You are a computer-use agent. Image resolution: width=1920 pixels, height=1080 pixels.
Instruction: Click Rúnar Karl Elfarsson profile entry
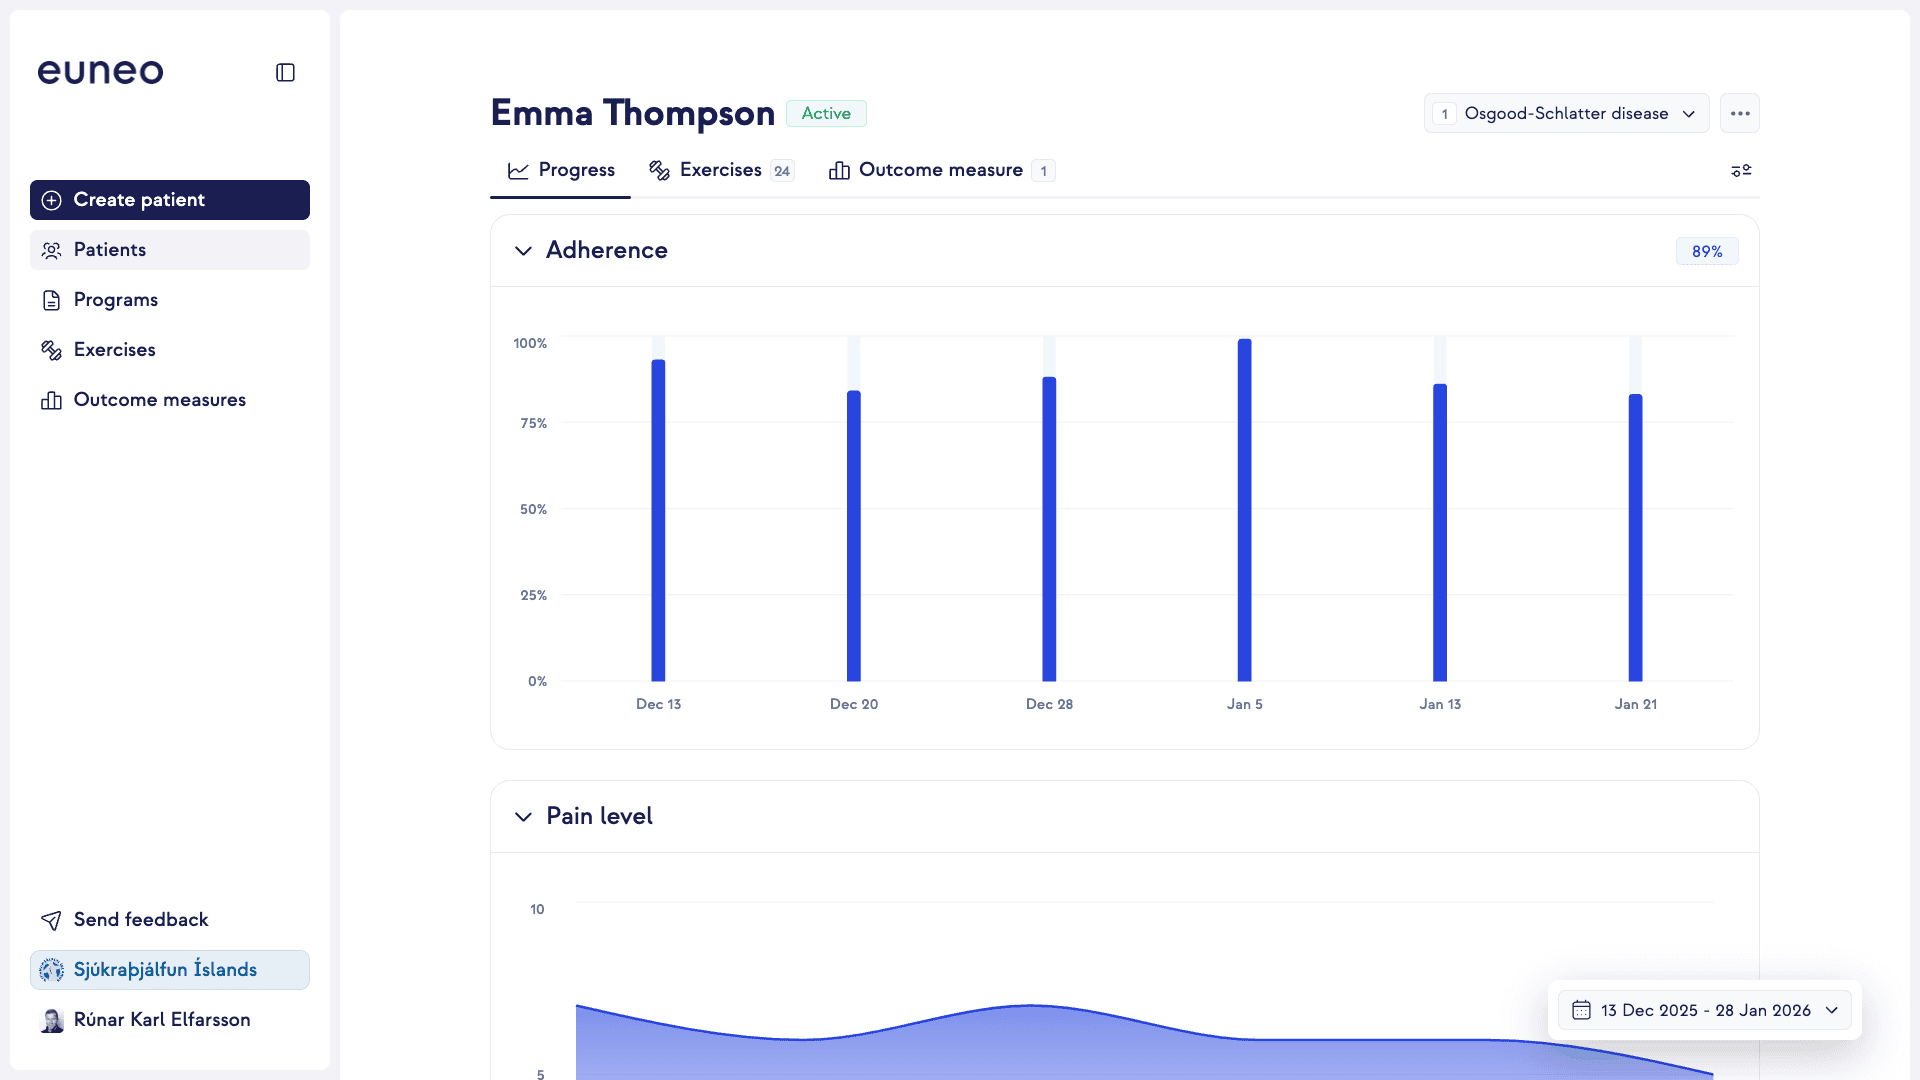(x=162, y=1020)
